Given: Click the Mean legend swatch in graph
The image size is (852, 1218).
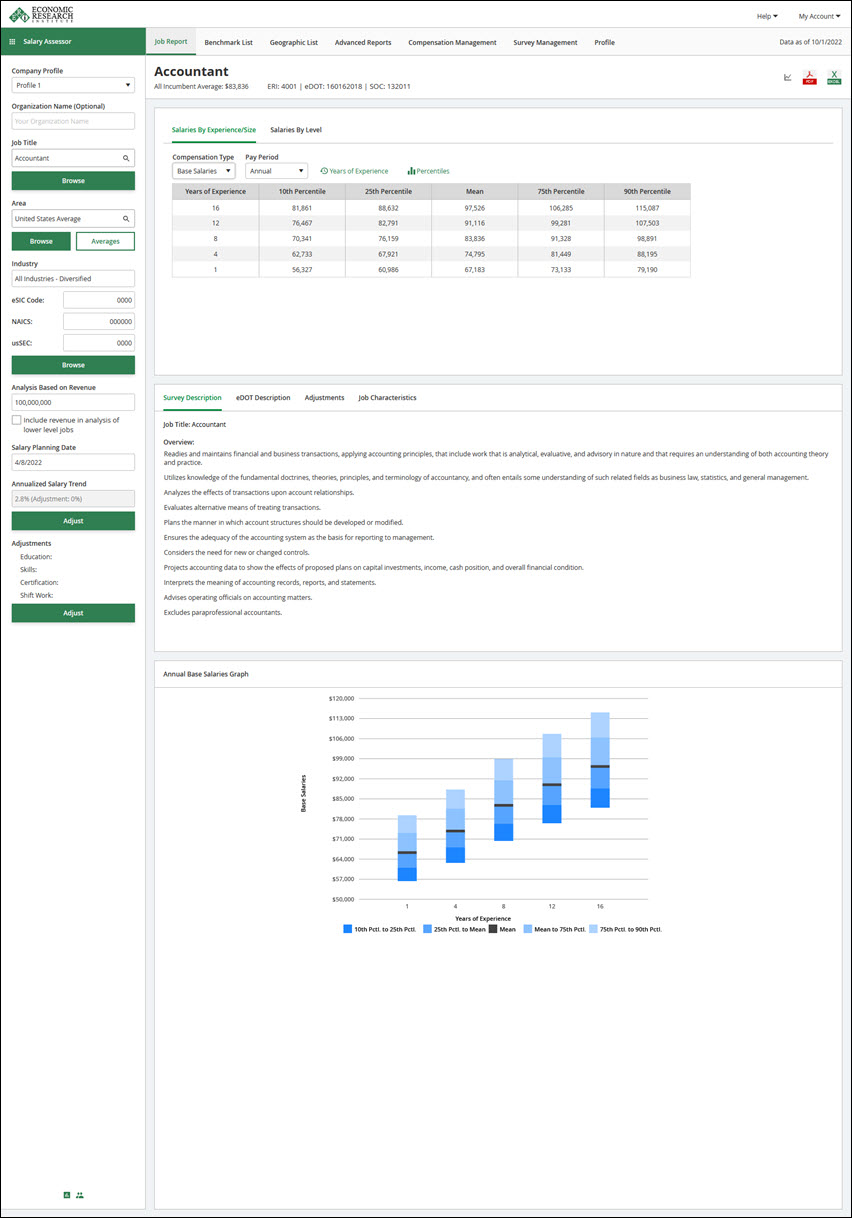Looking at the screenshot, I should (493, 929).
